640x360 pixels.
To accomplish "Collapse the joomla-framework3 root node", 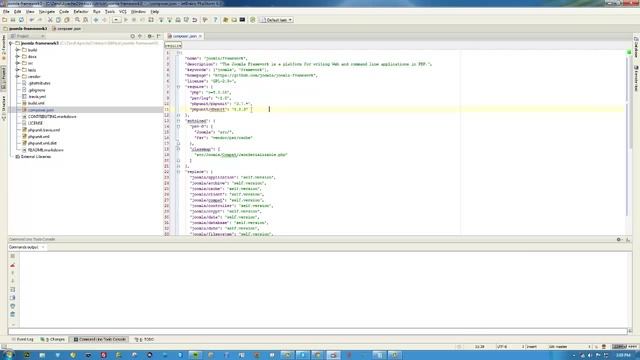I will coord(11,43).
